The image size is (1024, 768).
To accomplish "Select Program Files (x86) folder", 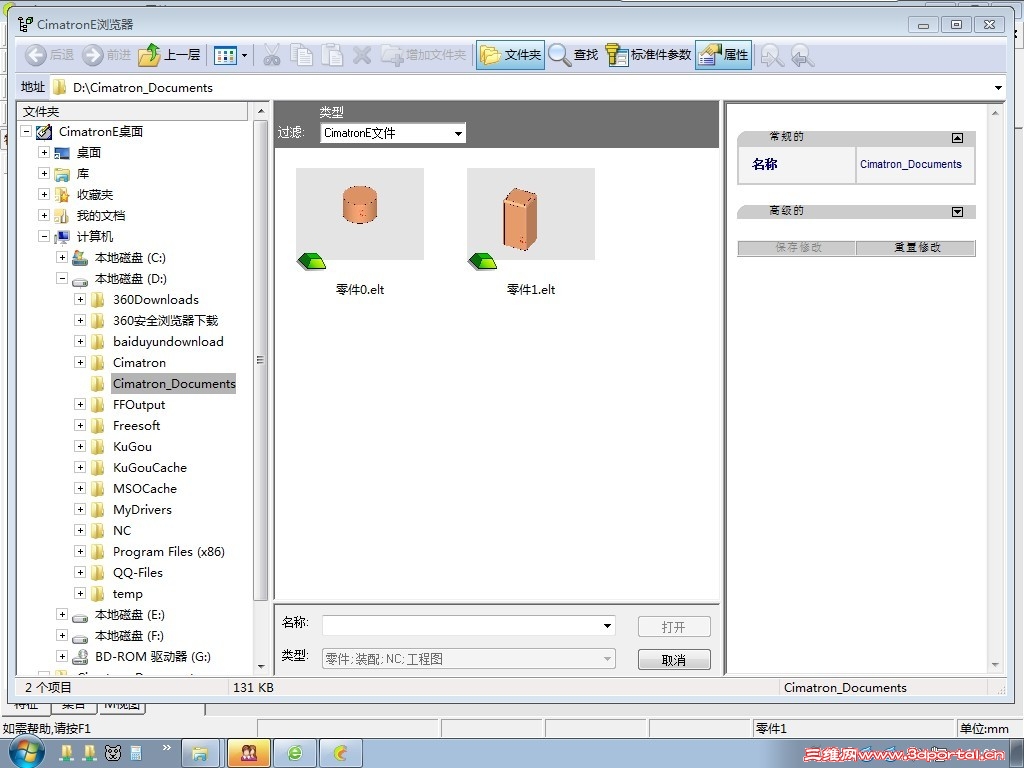I will [169, 551].
